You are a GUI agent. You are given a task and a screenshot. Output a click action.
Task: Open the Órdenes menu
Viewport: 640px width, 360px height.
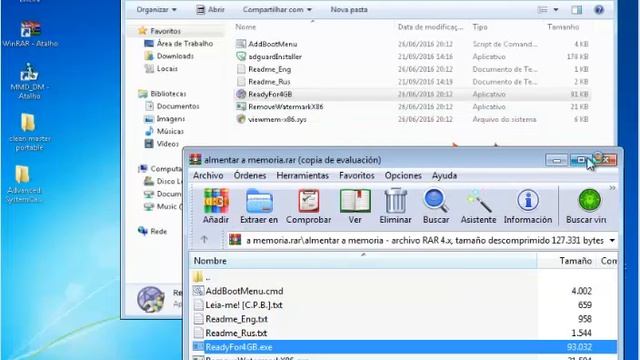[250, 176]
